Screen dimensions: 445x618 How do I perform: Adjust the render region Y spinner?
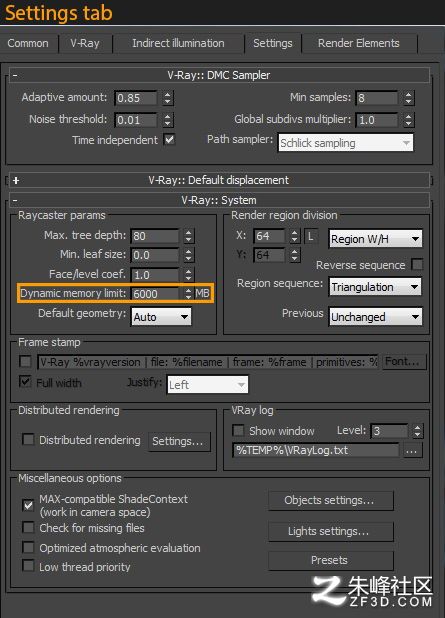[295, 255]
